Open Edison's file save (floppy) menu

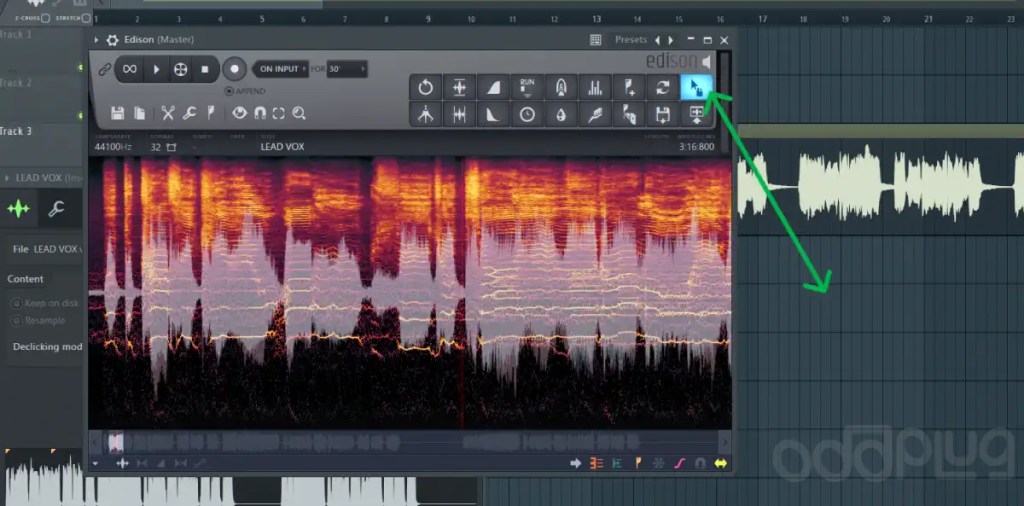pyautogui.click(x=118, y=114)
